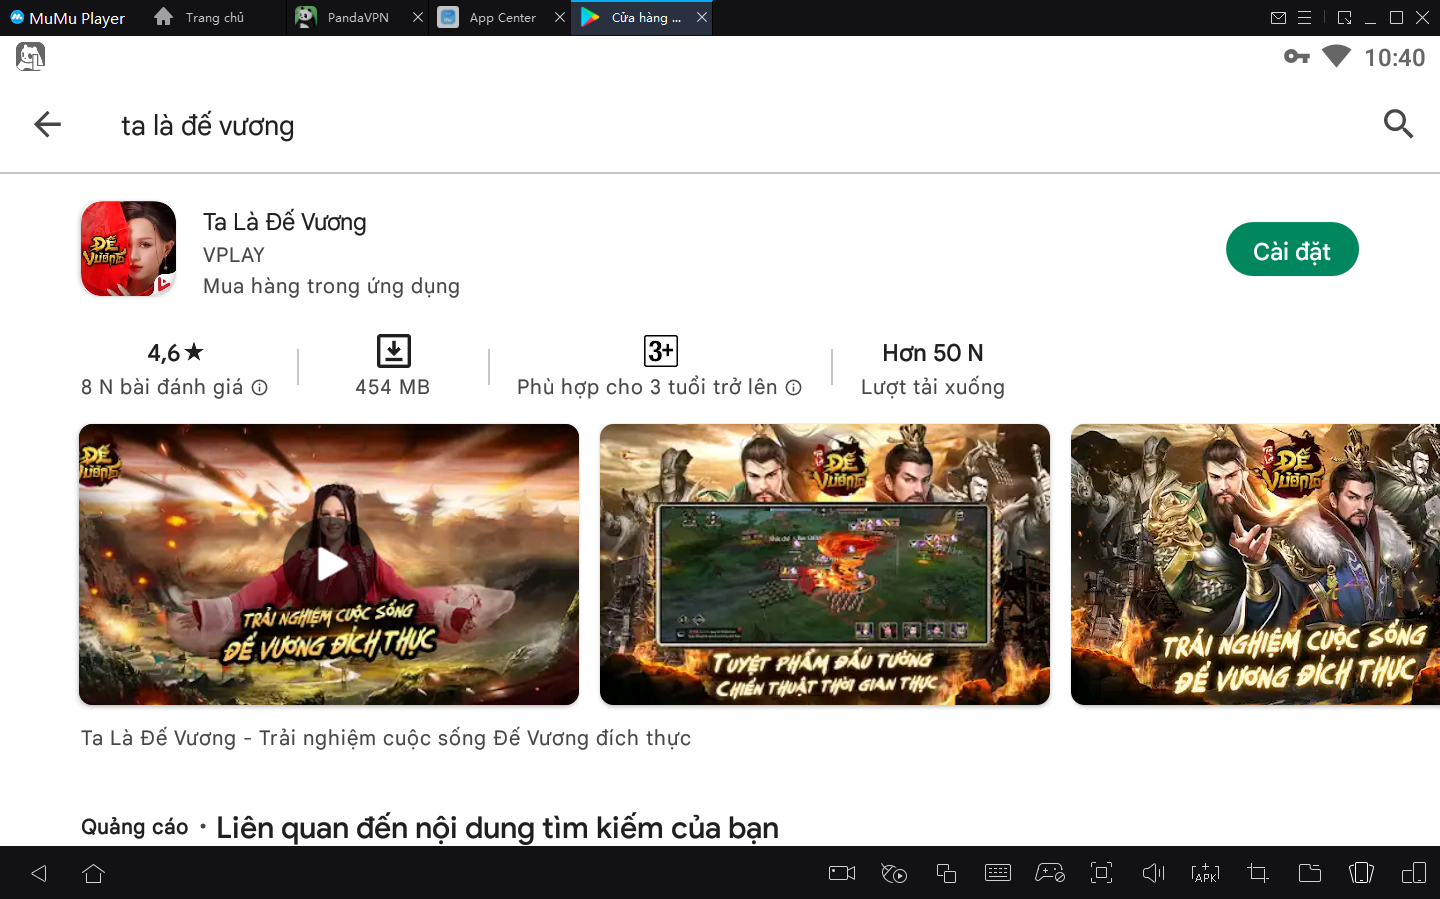The width and height of the screenshot is (1440, 899).
Task: Click the gamepad settings icon
Action: [x=1049, y=873]
